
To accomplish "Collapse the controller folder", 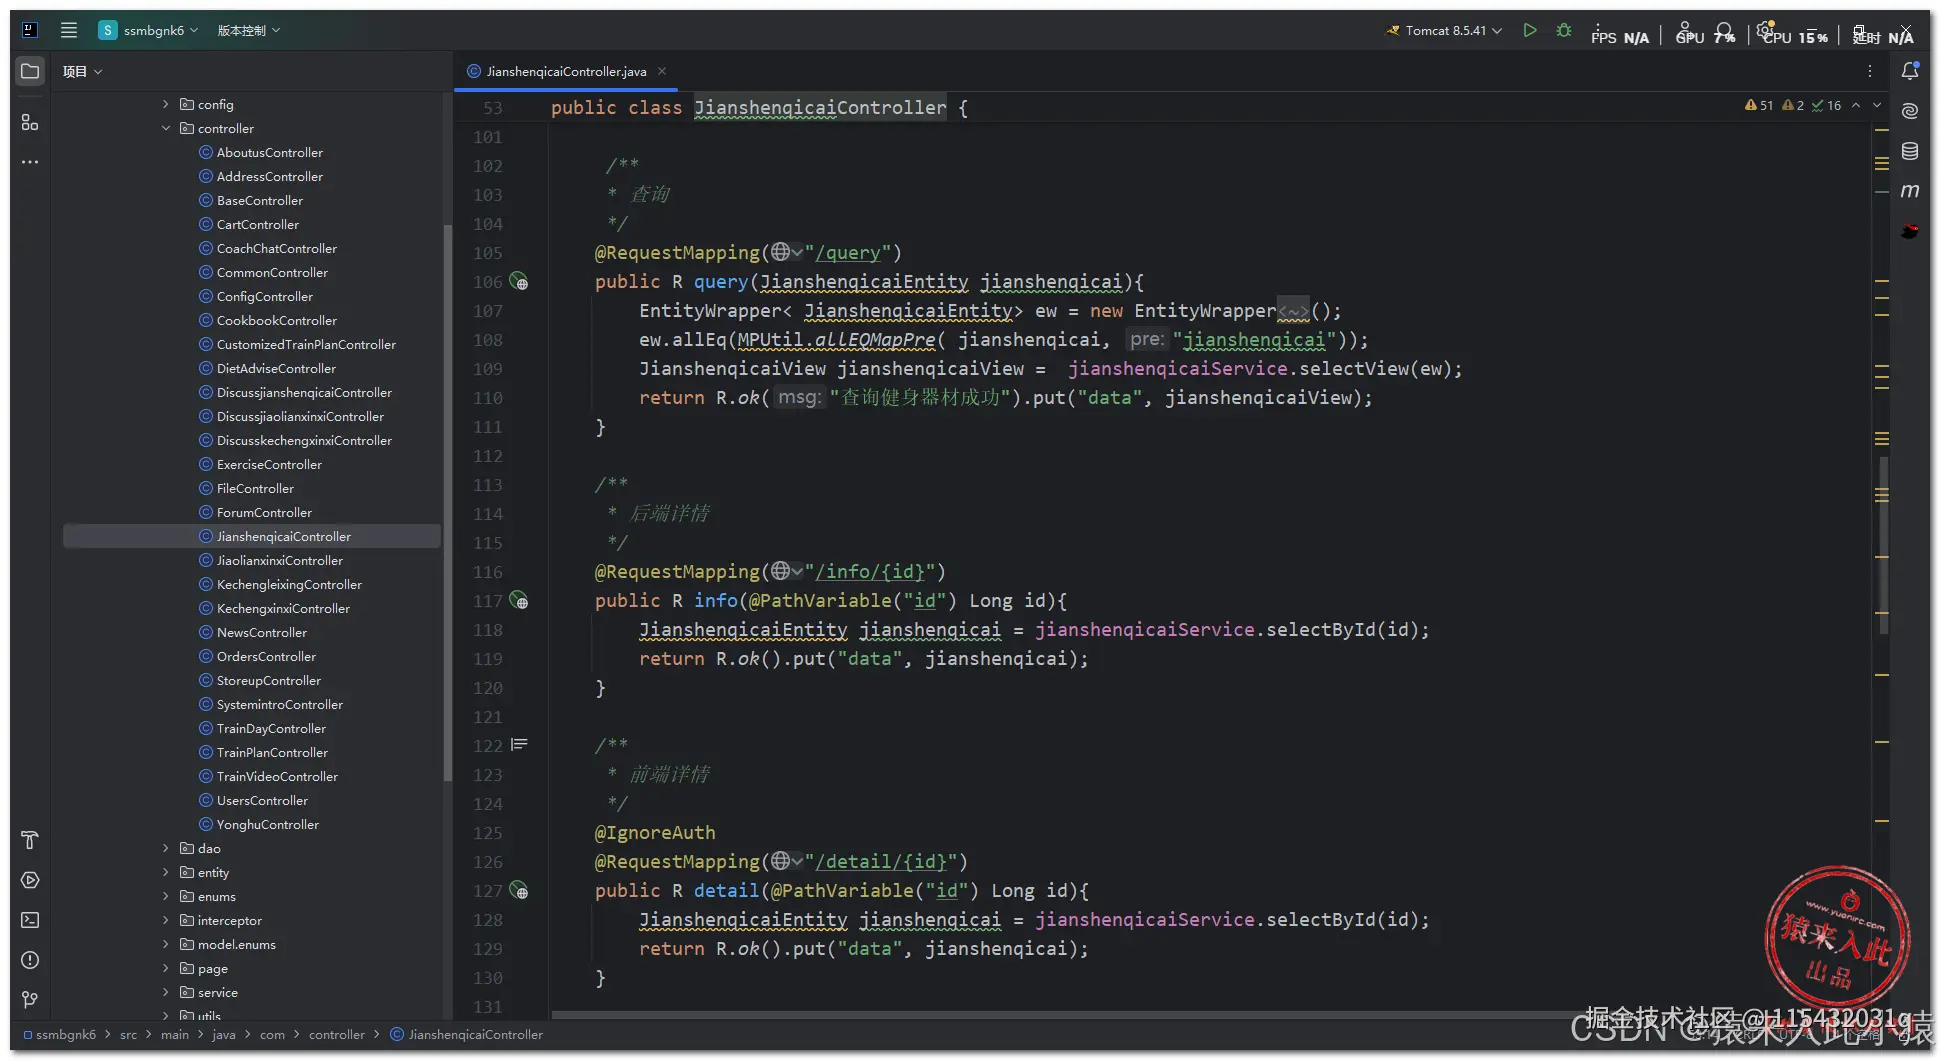I will click(166, 128).
